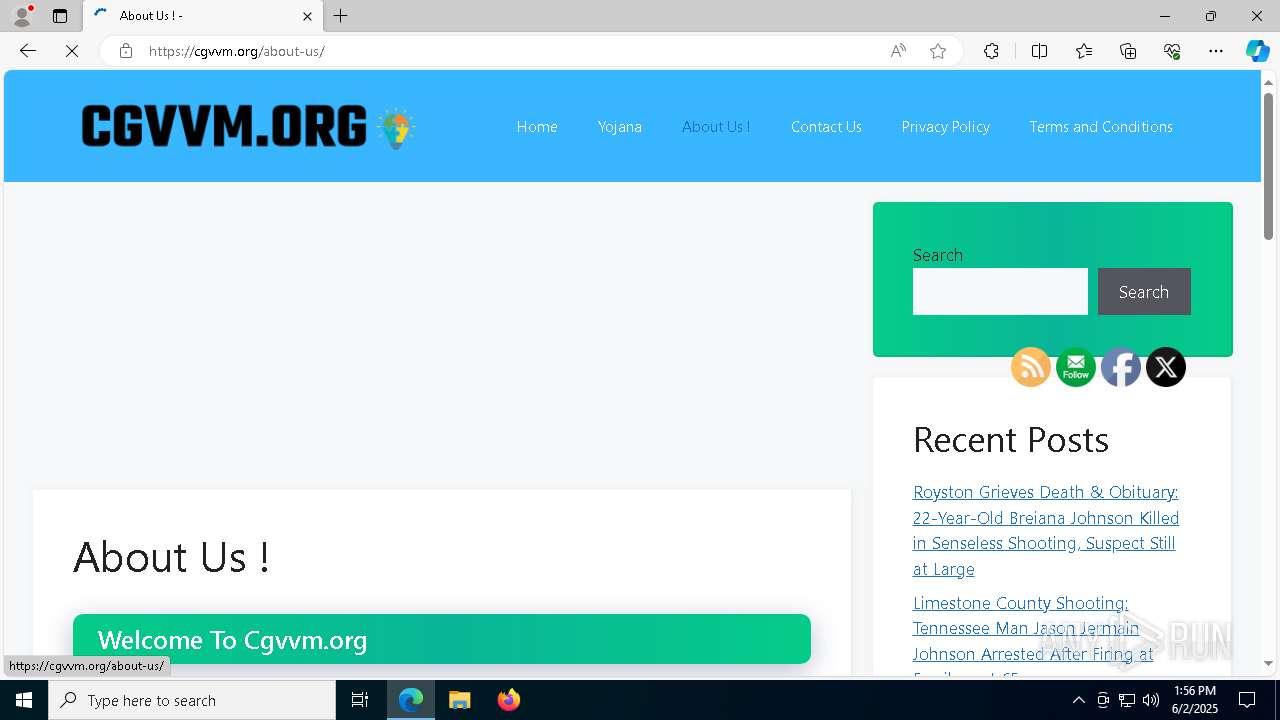Viewport: 1280px width, 720px height.
Task: Open Privacy Policy page
Action: pyautogui.click(x=946, y=127)
